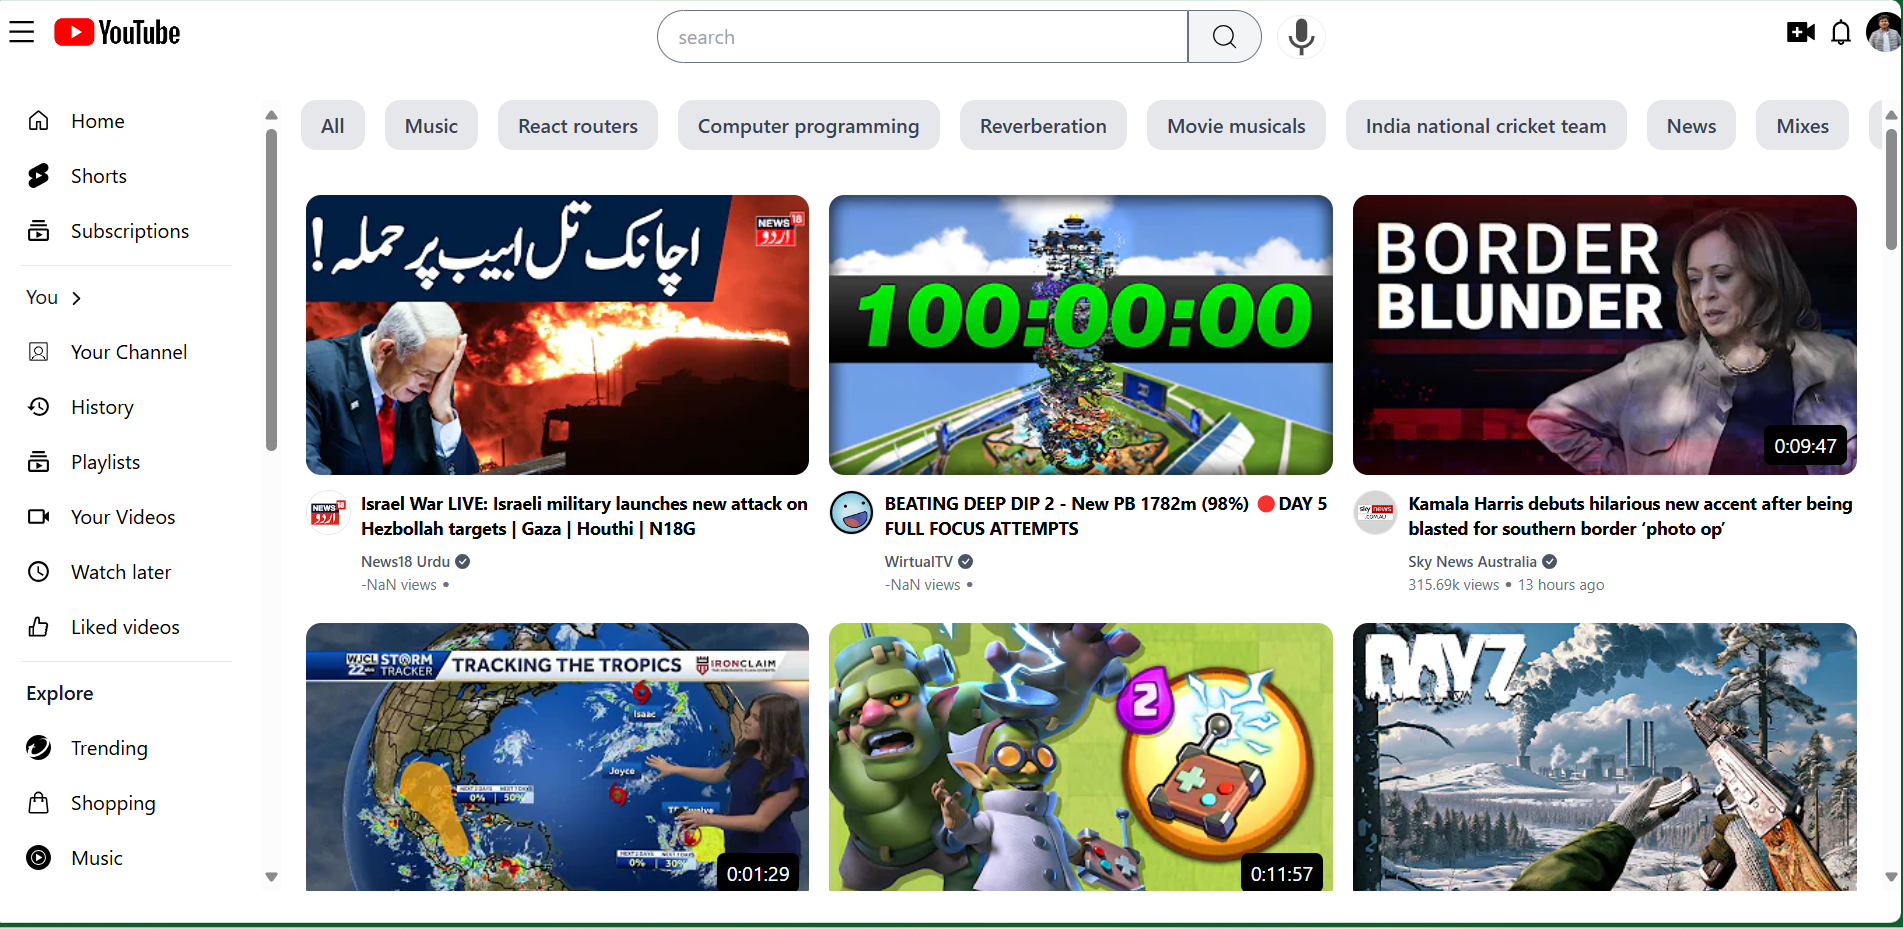1903x929 pixels.
Task: Select the Movie musicals filter chip
Action: coord(1236,126)
